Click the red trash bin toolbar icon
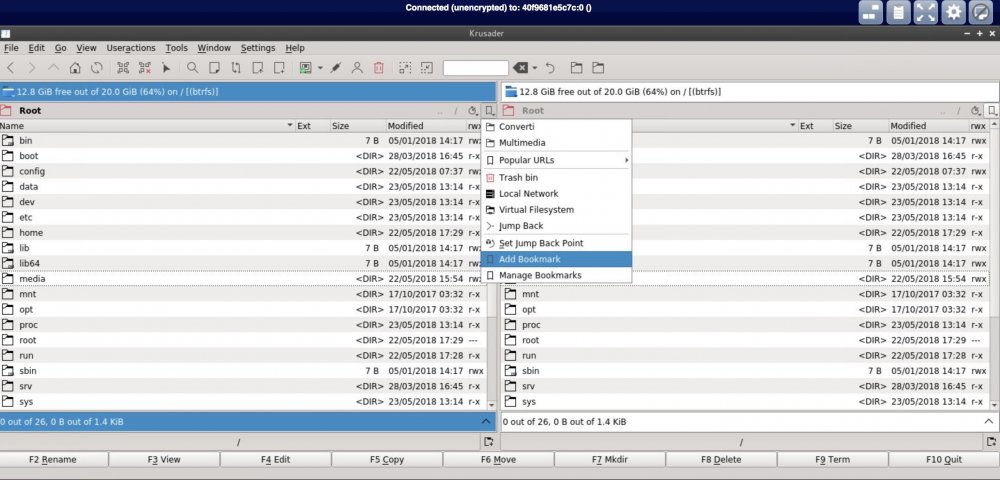Image resolution: width=1000 pixels, height=480 pixels. (x=379, y=68)
